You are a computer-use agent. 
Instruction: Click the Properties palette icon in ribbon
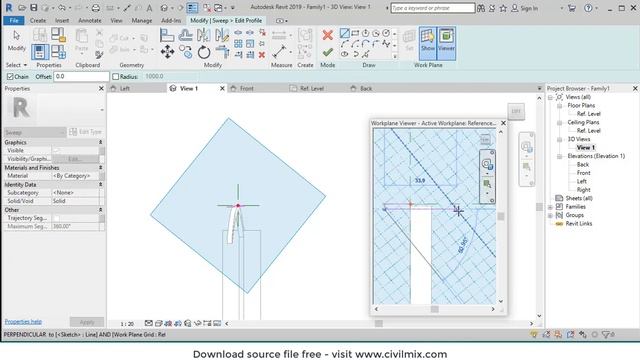40,52
